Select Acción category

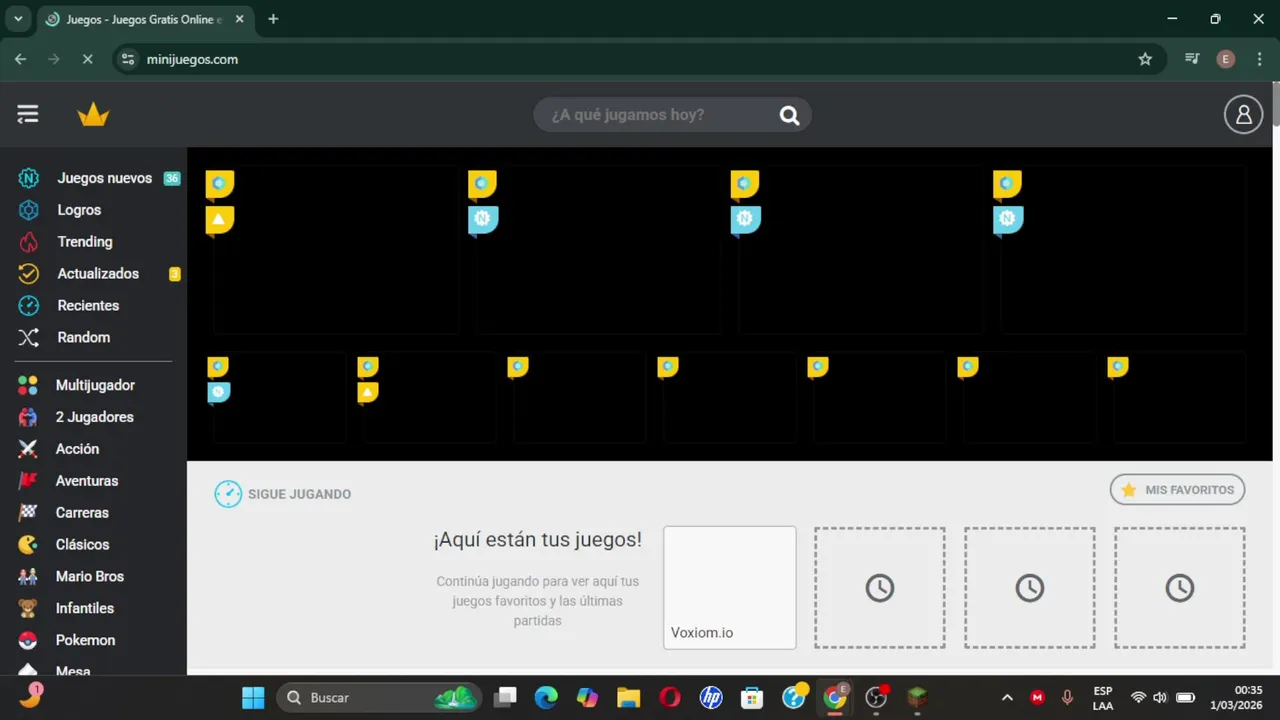tap(77, 449)
